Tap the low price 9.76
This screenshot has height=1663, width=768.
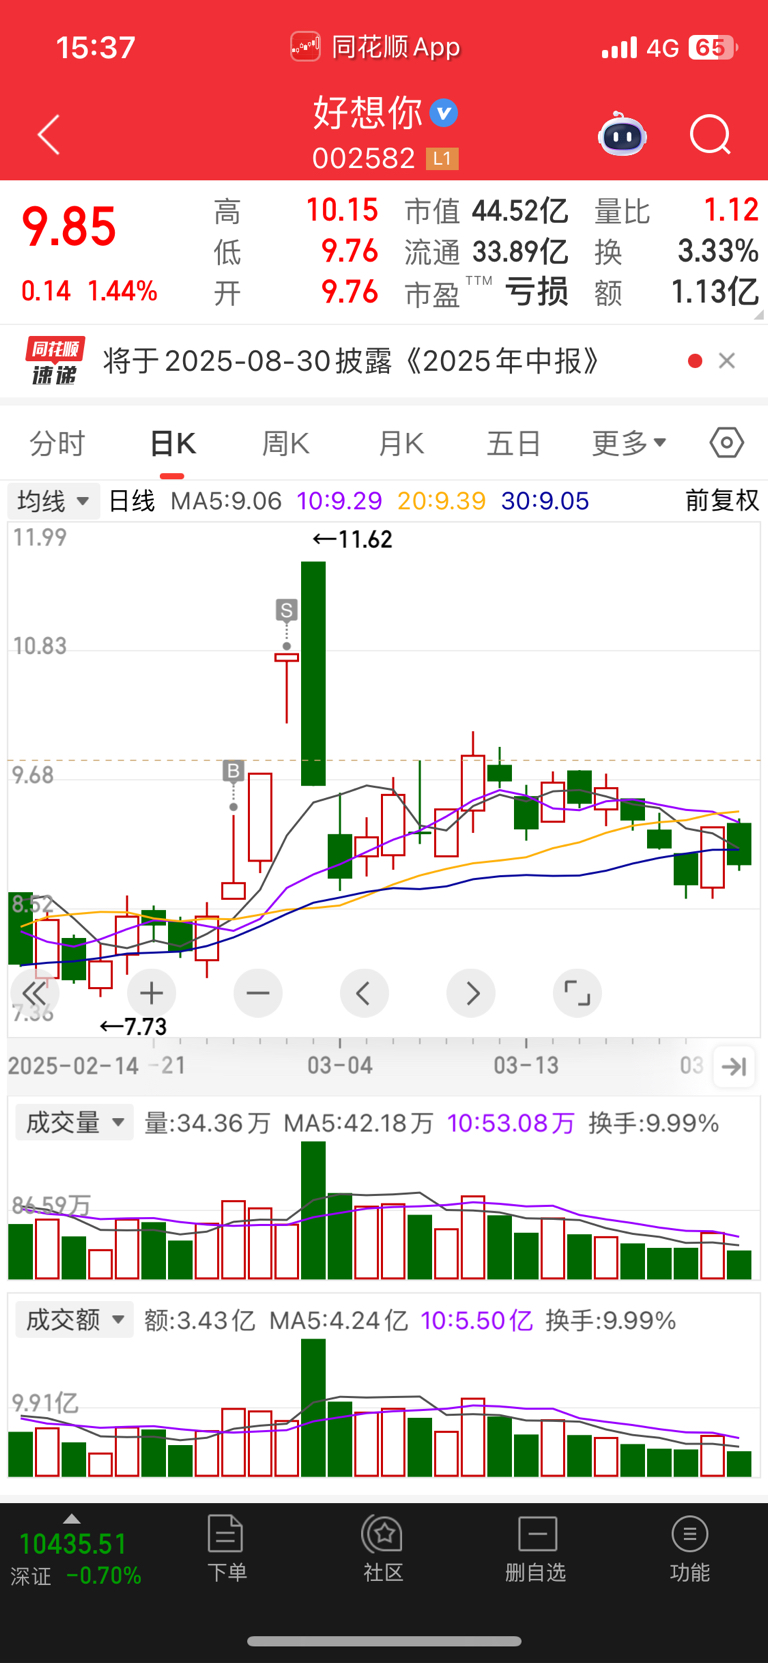click(349, 251)
